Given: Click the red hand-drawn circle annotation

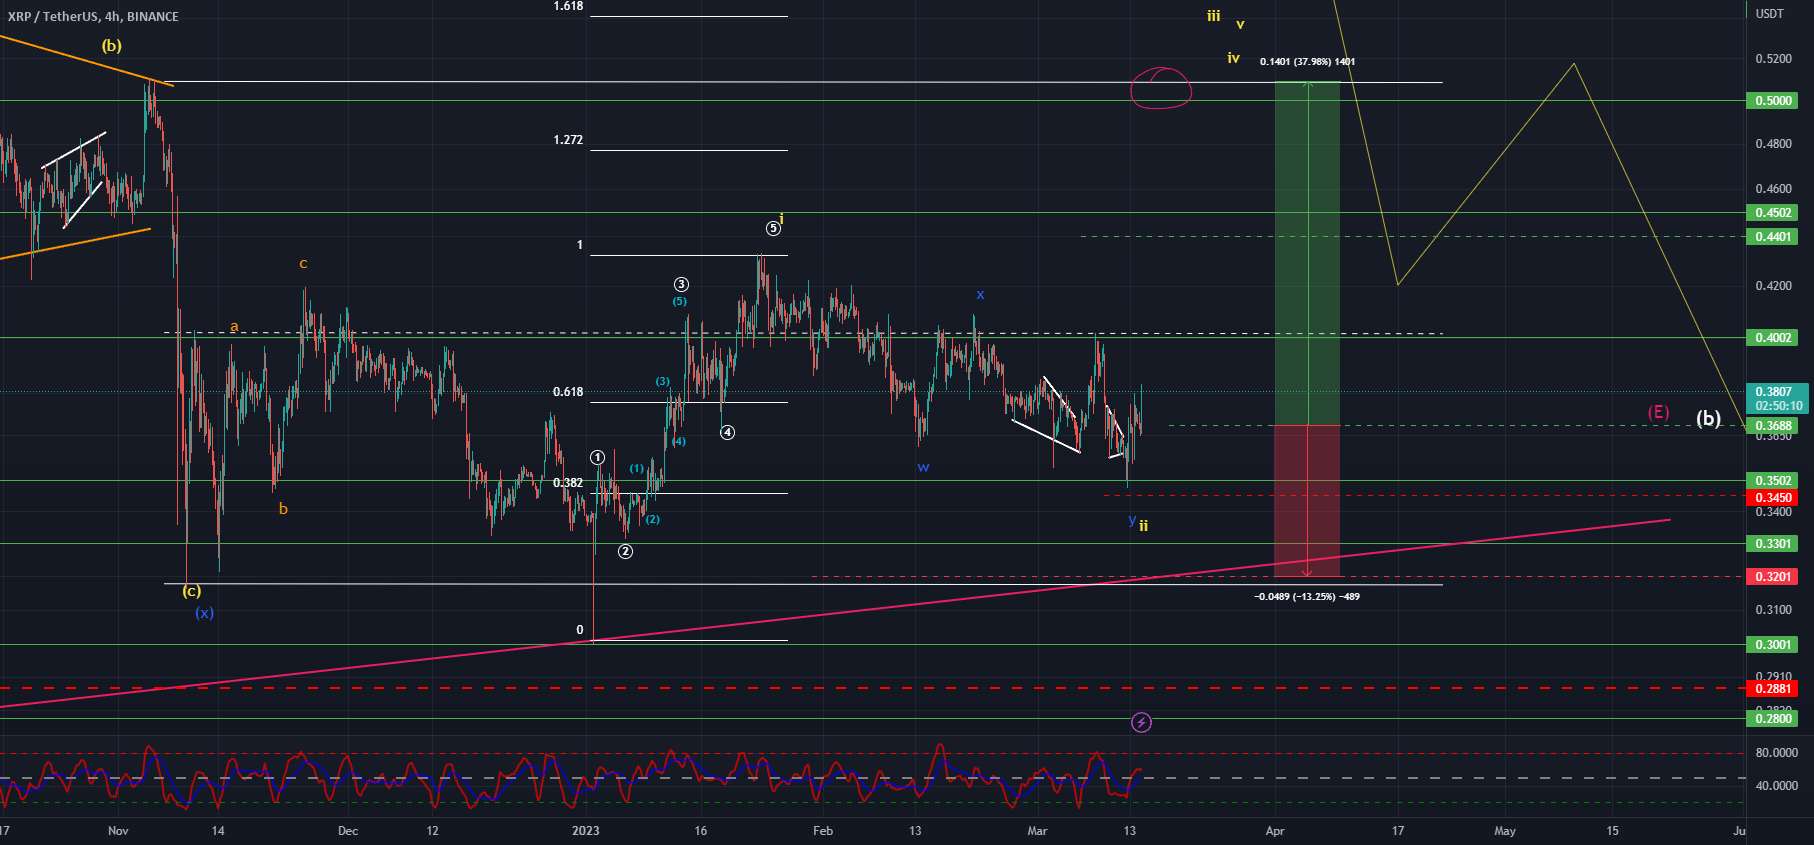Looking at the screenshot, I should pos(1161,88).
